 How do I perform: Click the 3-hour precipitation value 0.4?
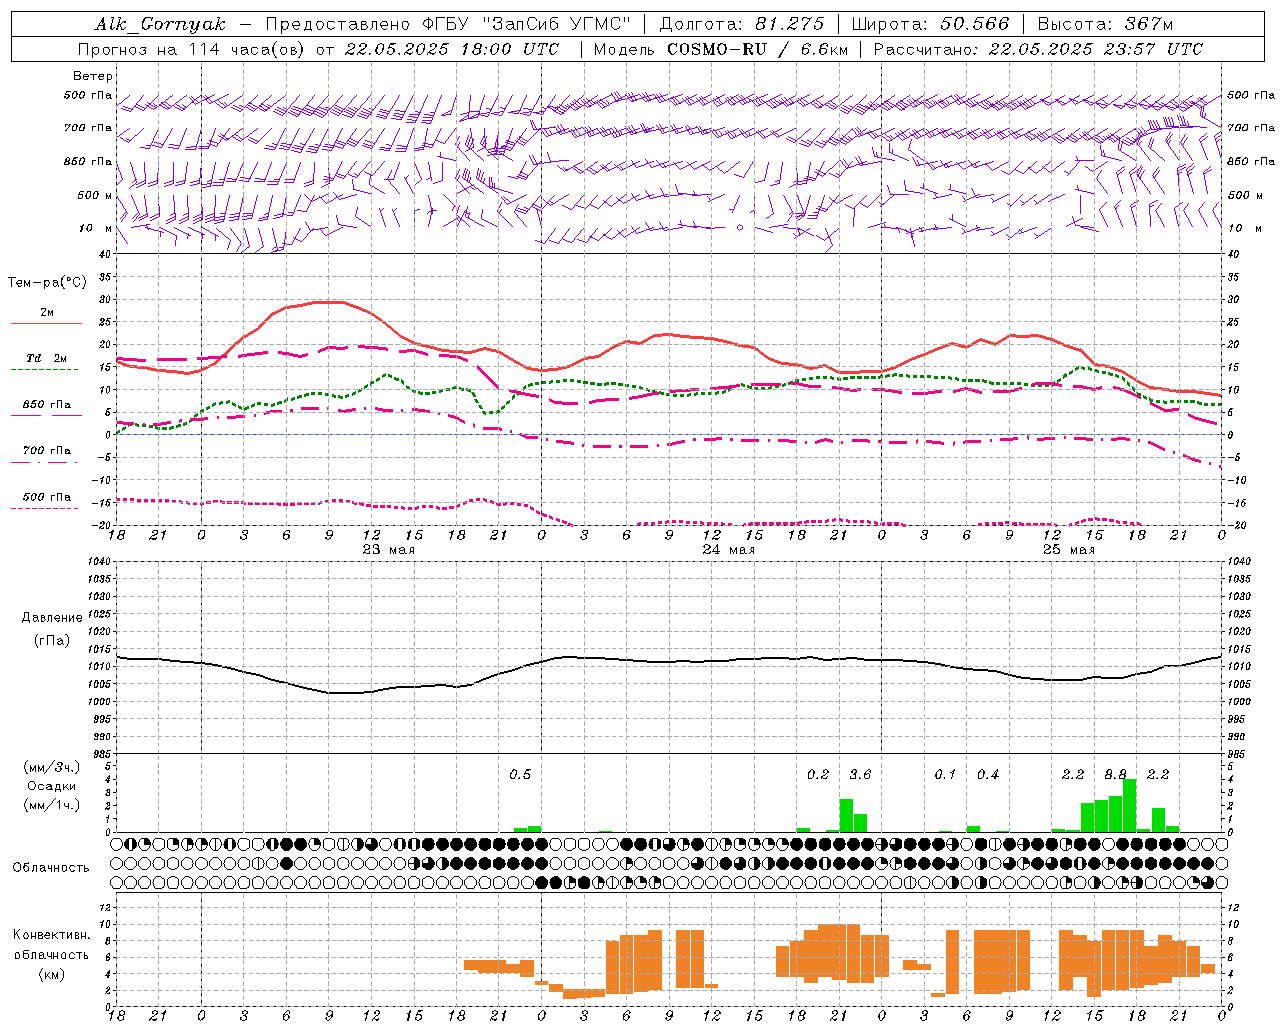point(988,775)
